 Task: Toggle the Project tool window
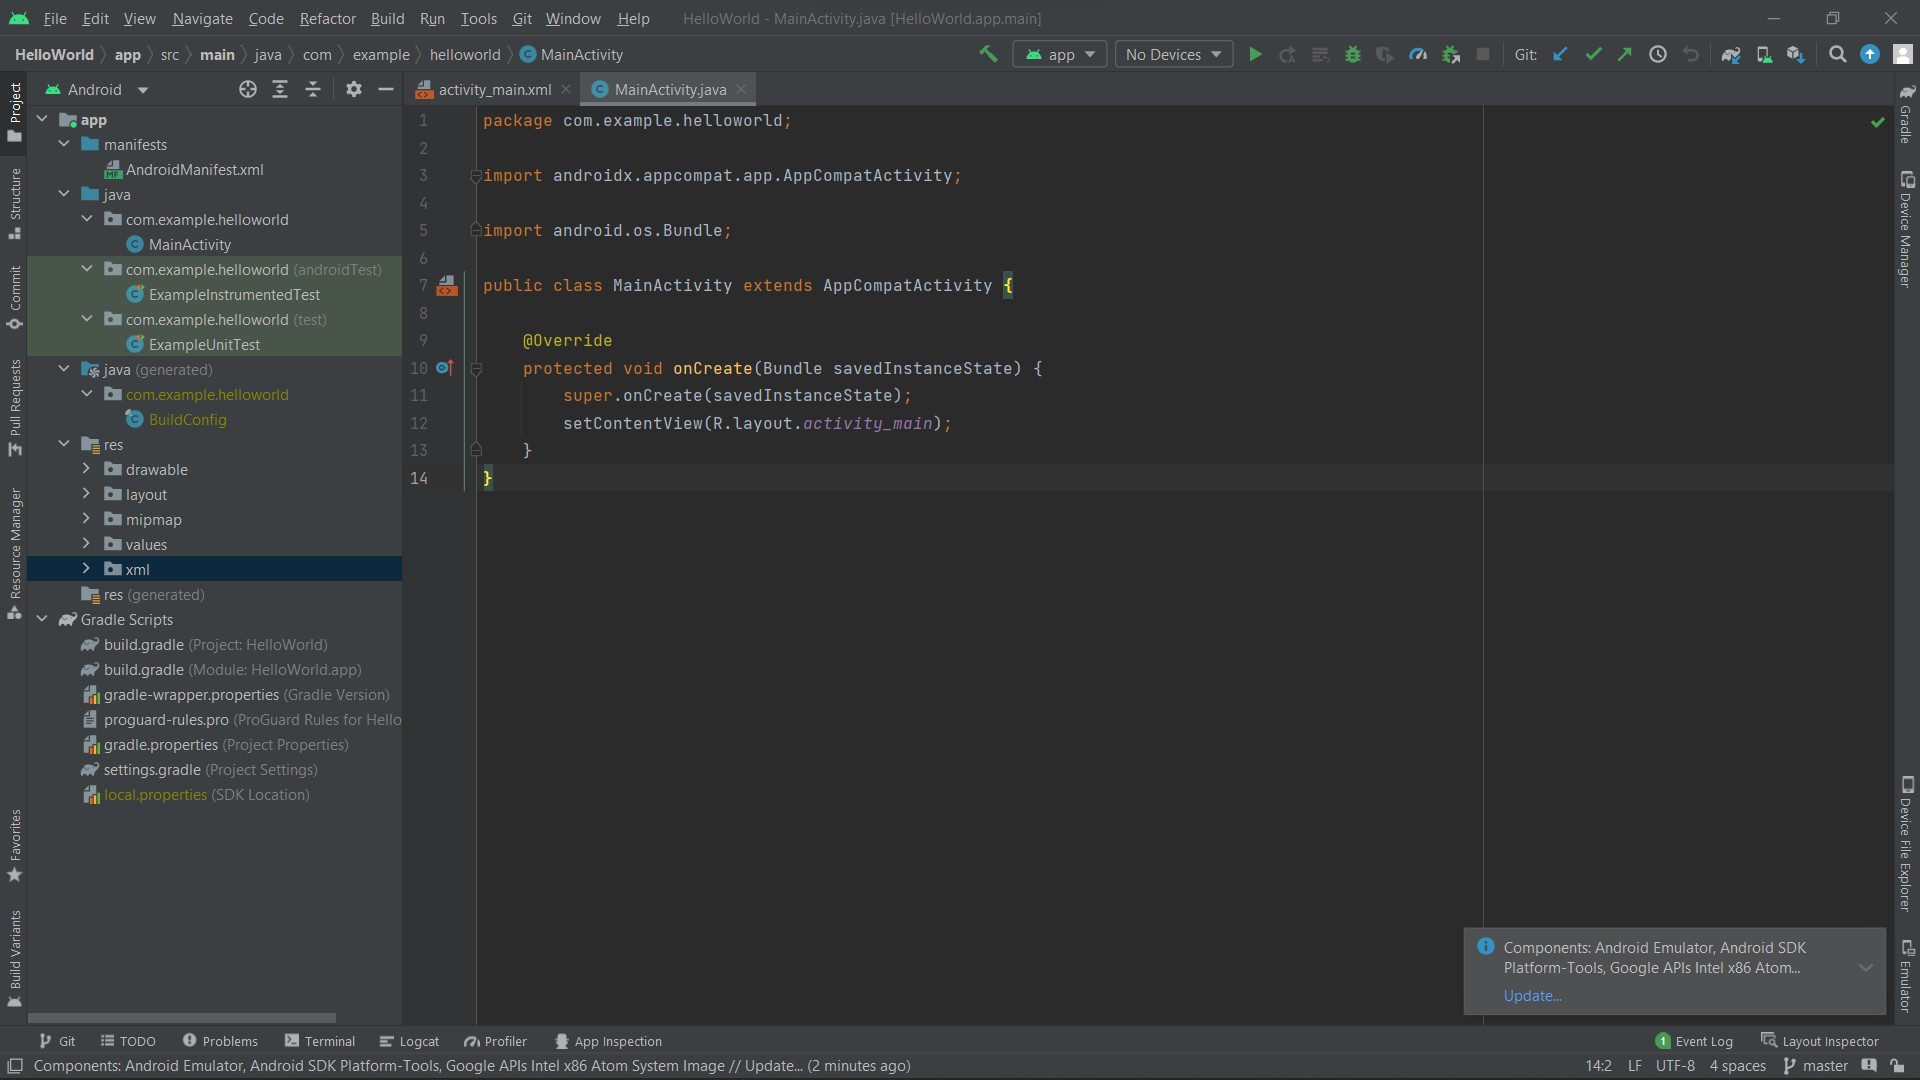(15, 111)
